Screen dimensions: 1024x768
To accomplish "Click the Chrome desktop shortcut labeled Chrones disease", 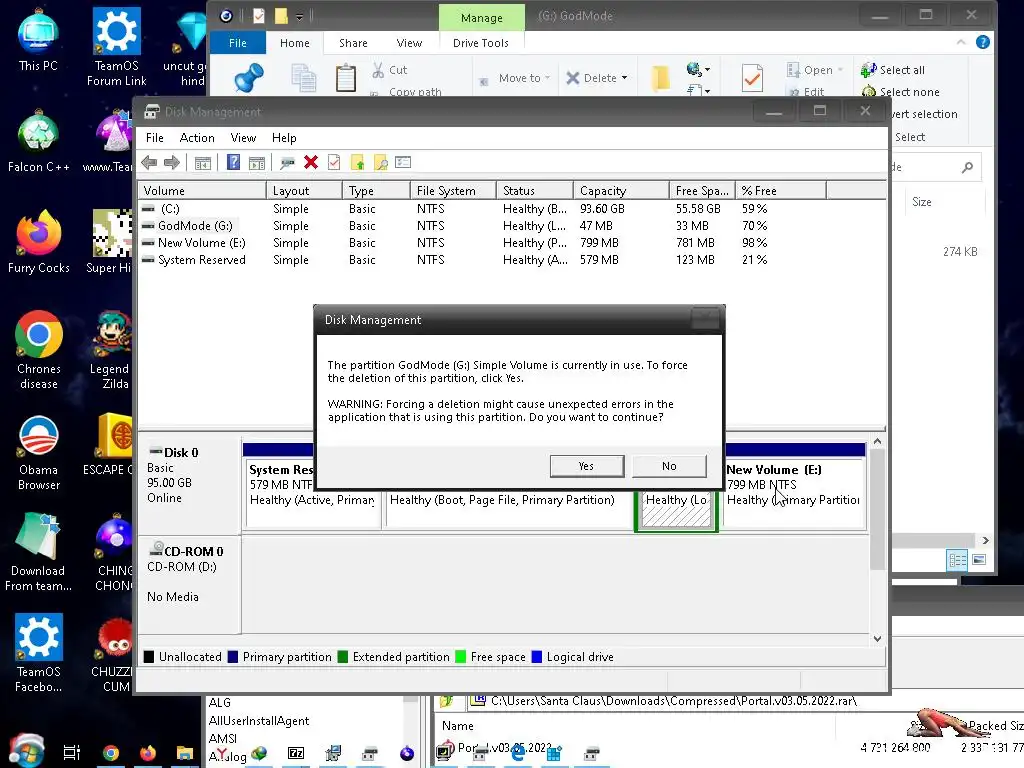I will coord(39,350).
